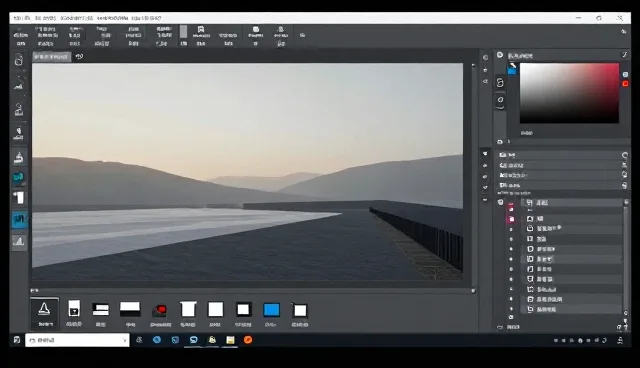Switch to the open document tab above canvas
Viewport: 640px width, 368px height.
pyautogui.click(x=51, y=57)
